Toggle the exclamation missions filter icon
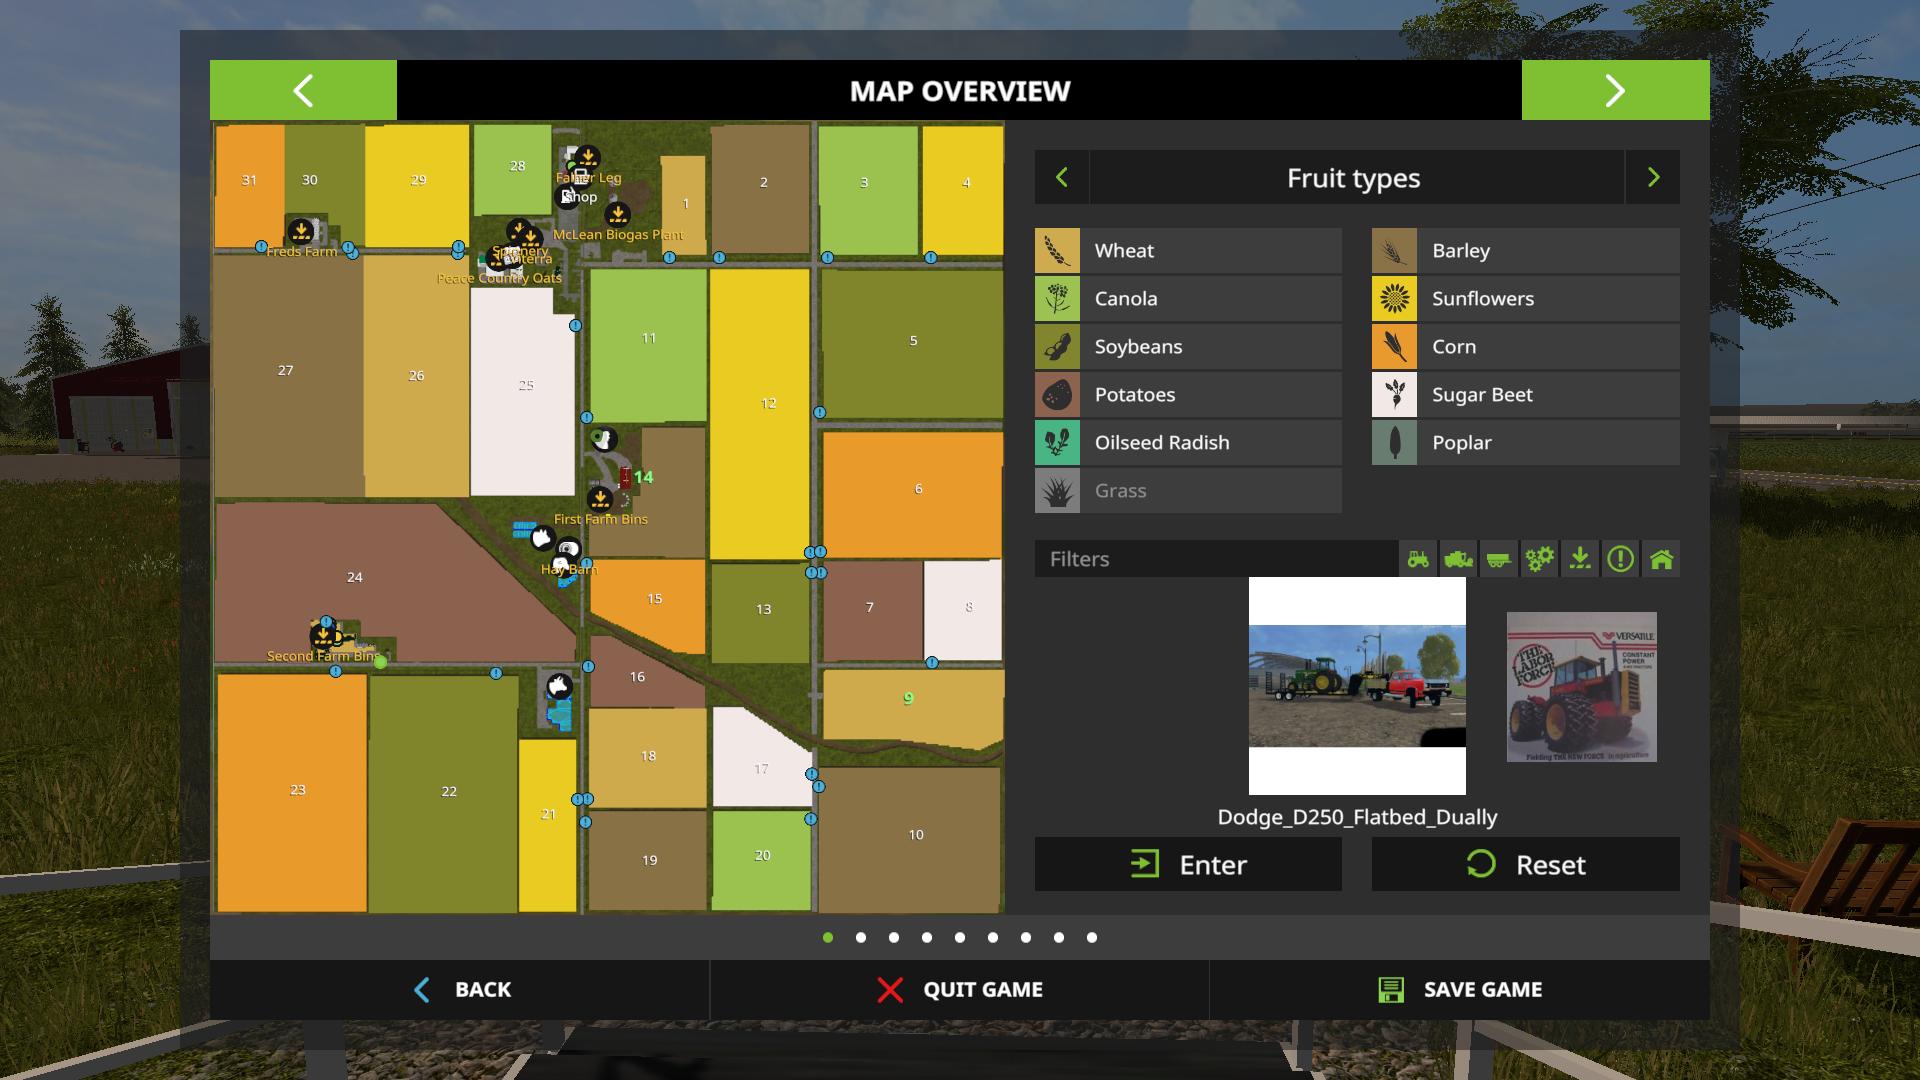This screenshot has height=1080, width=1920. click(1621, 559)
